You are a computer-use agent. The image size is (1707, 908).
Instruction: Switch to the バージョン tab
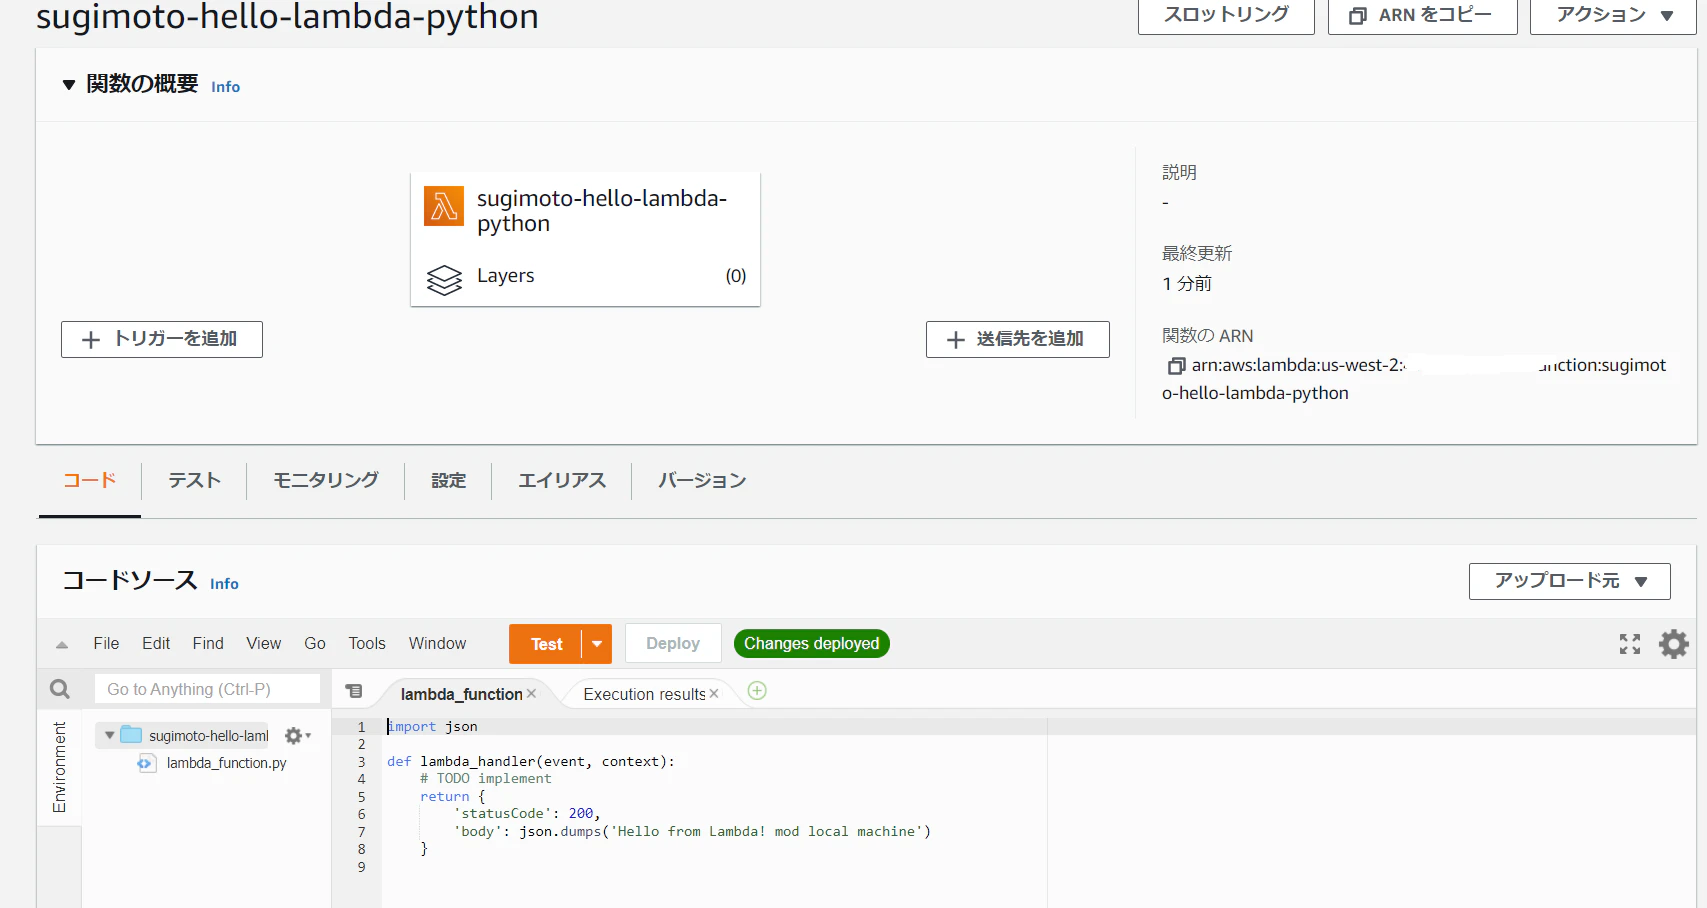coord(702,481)
